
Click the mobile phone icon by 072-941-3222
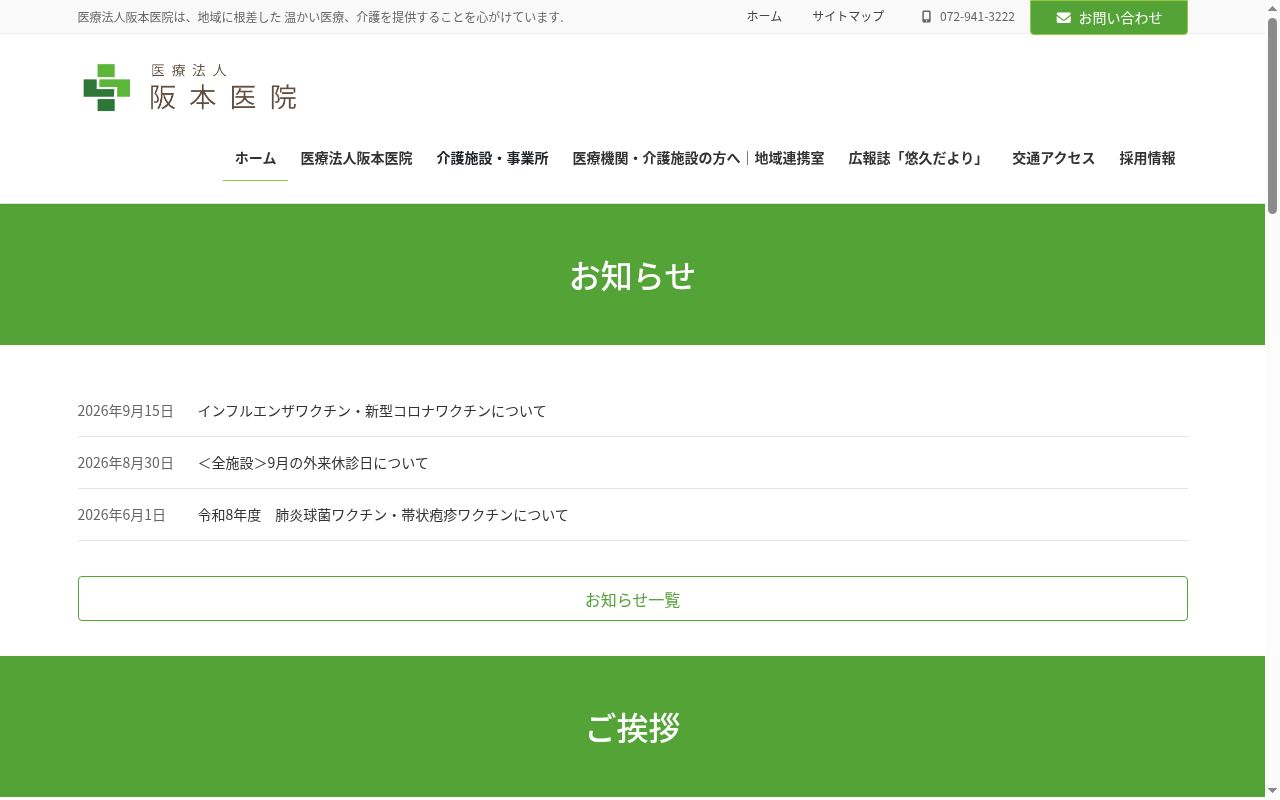(926, 17)
